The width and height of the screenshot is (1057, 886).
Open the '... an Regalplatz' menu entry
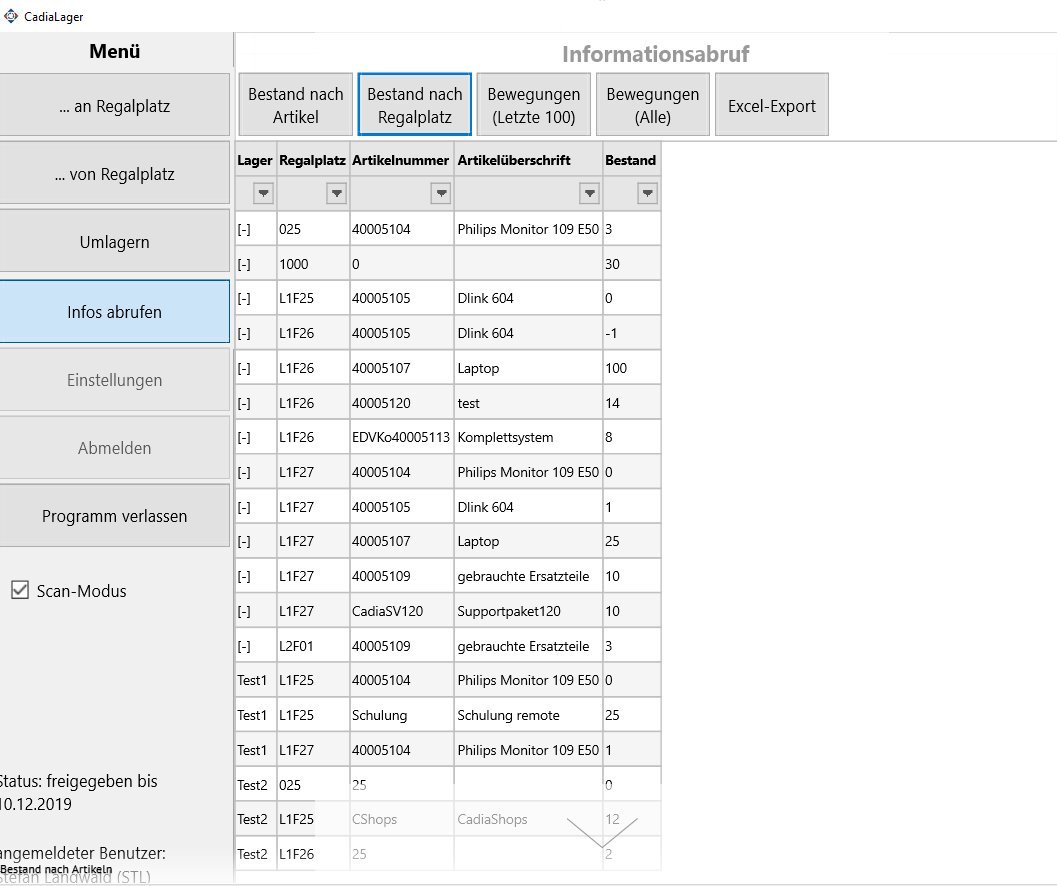tap(114, 106)
